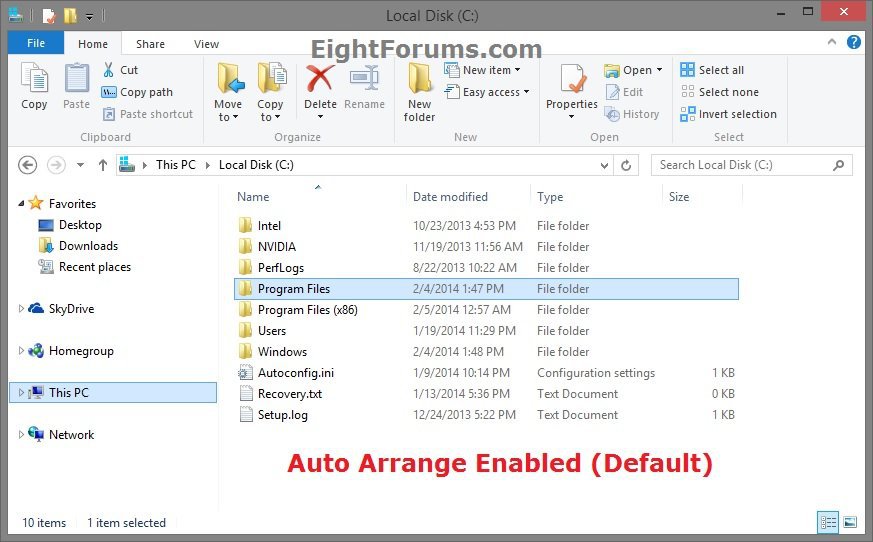This screenshot has height=542, width=873.
Task: Click the Search Local Disk (C:) field
Action: click(x=751, y=165)
